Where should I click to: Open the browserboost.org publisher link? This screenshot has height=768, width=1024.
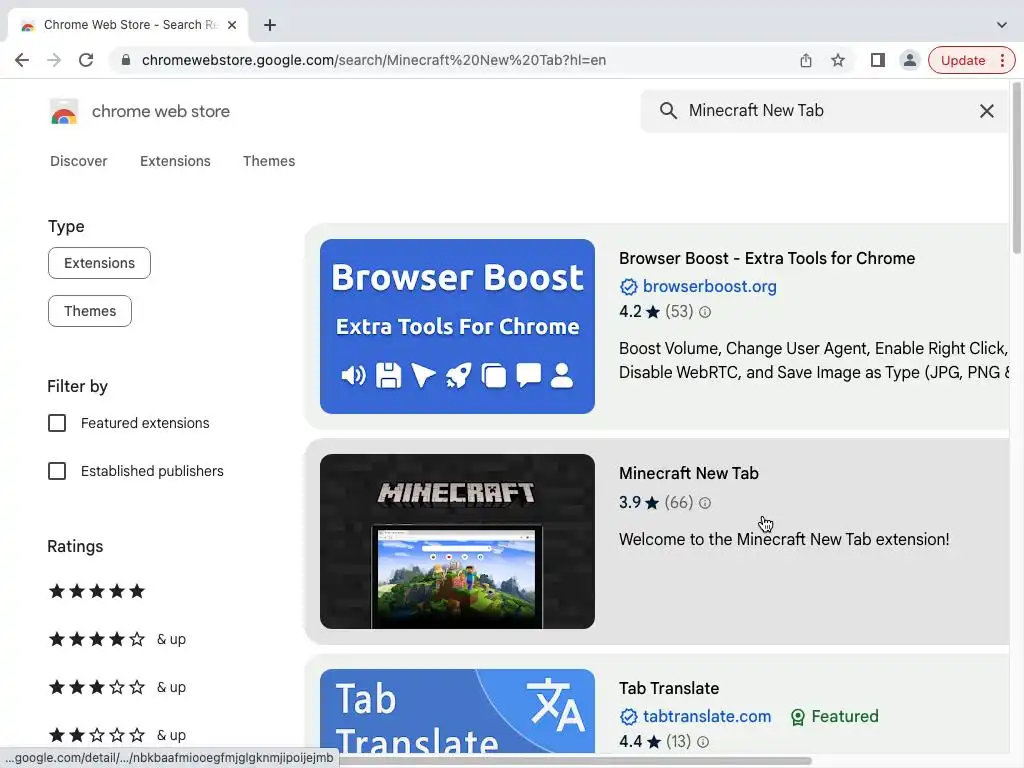point(709,286)
